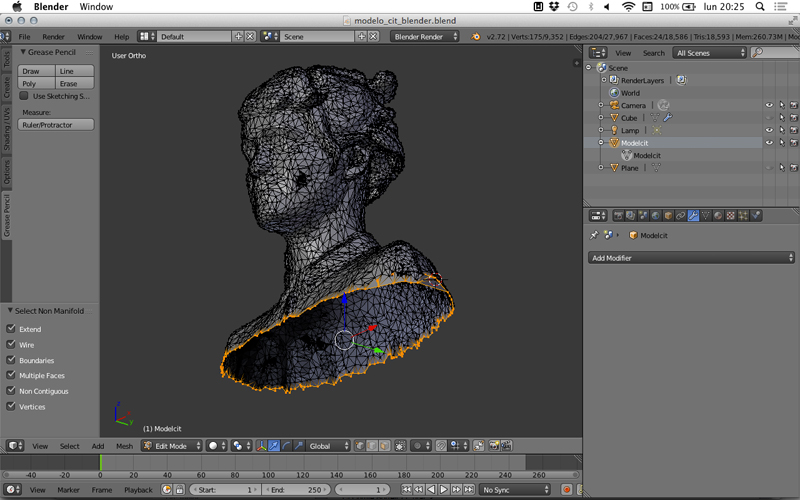Toggle the Non Contiguous checkbox

point(11,391)
